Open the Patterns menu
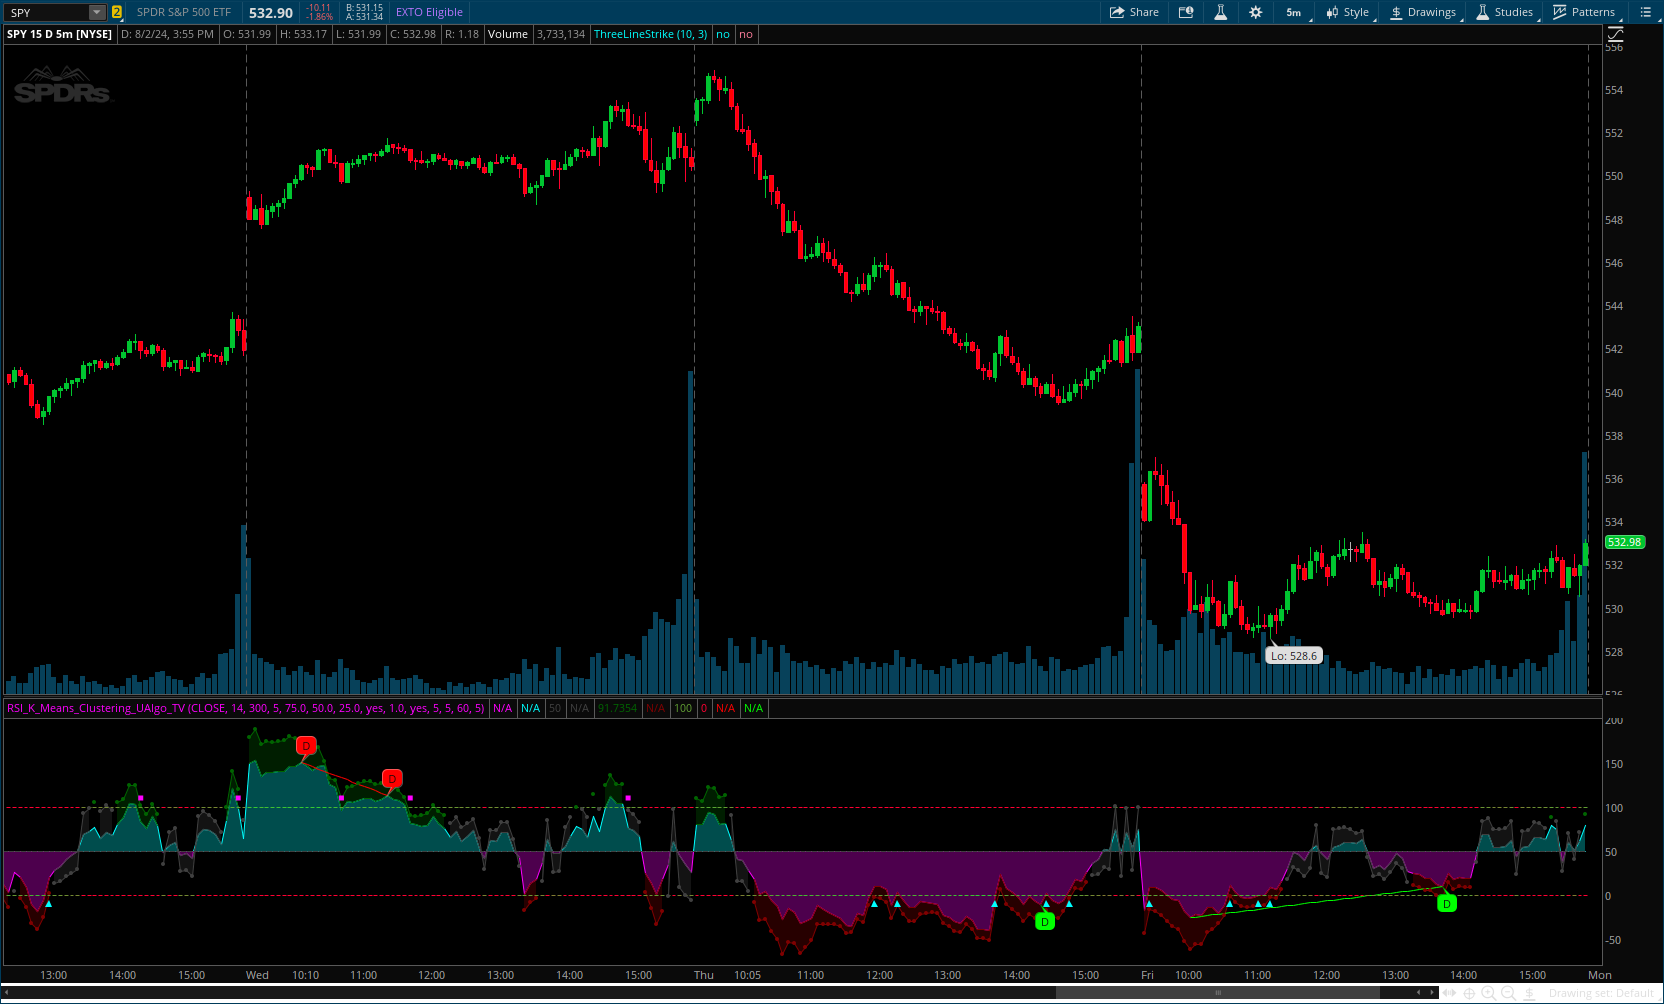 (1584, 12)
